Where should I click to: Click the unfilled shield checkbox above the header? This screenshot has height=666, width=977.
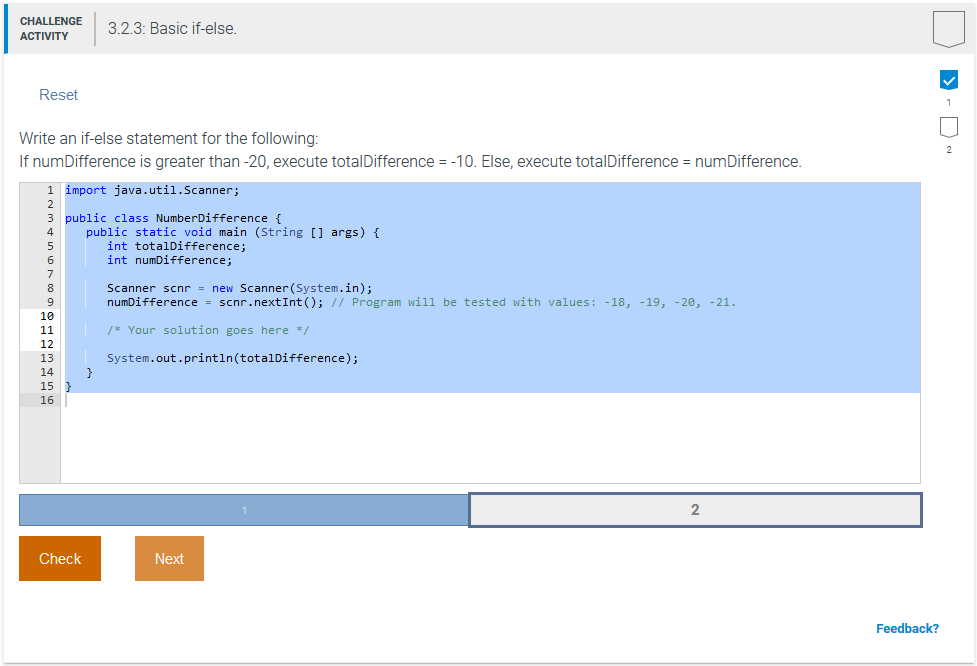(947, 28)
